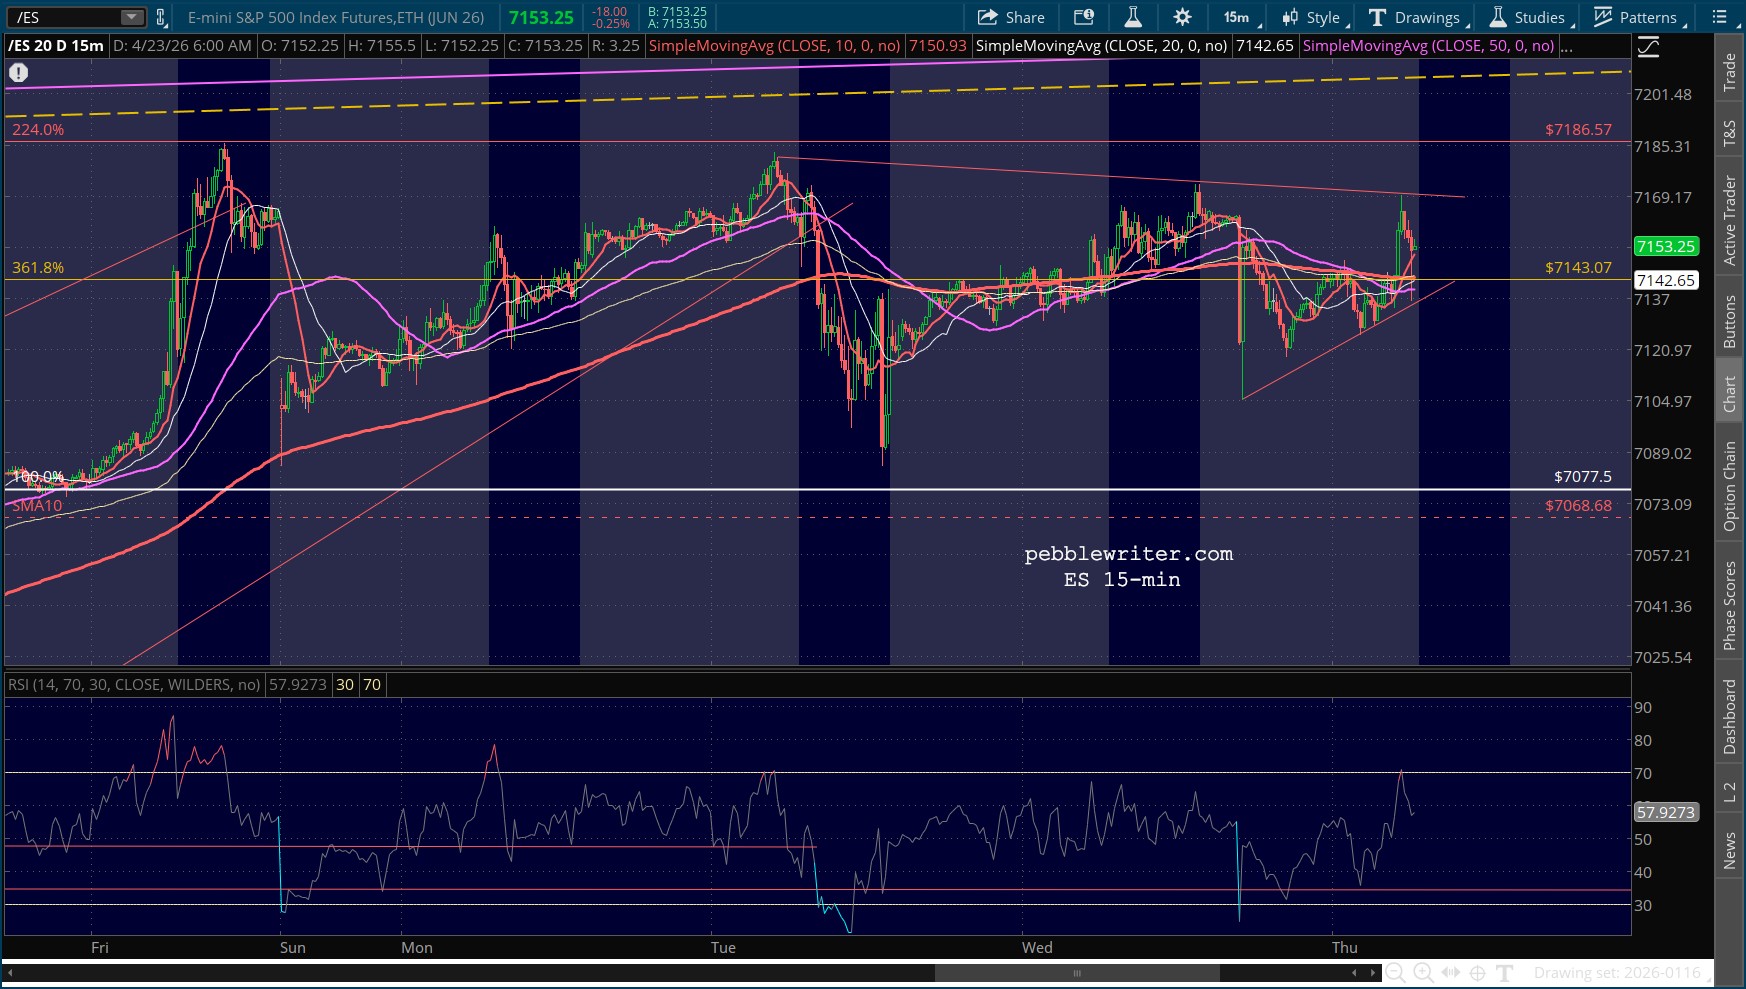Click the horizontal chart scrollbar thumb
This screenshot has width=1746, height=989.
coord(1077,972)
